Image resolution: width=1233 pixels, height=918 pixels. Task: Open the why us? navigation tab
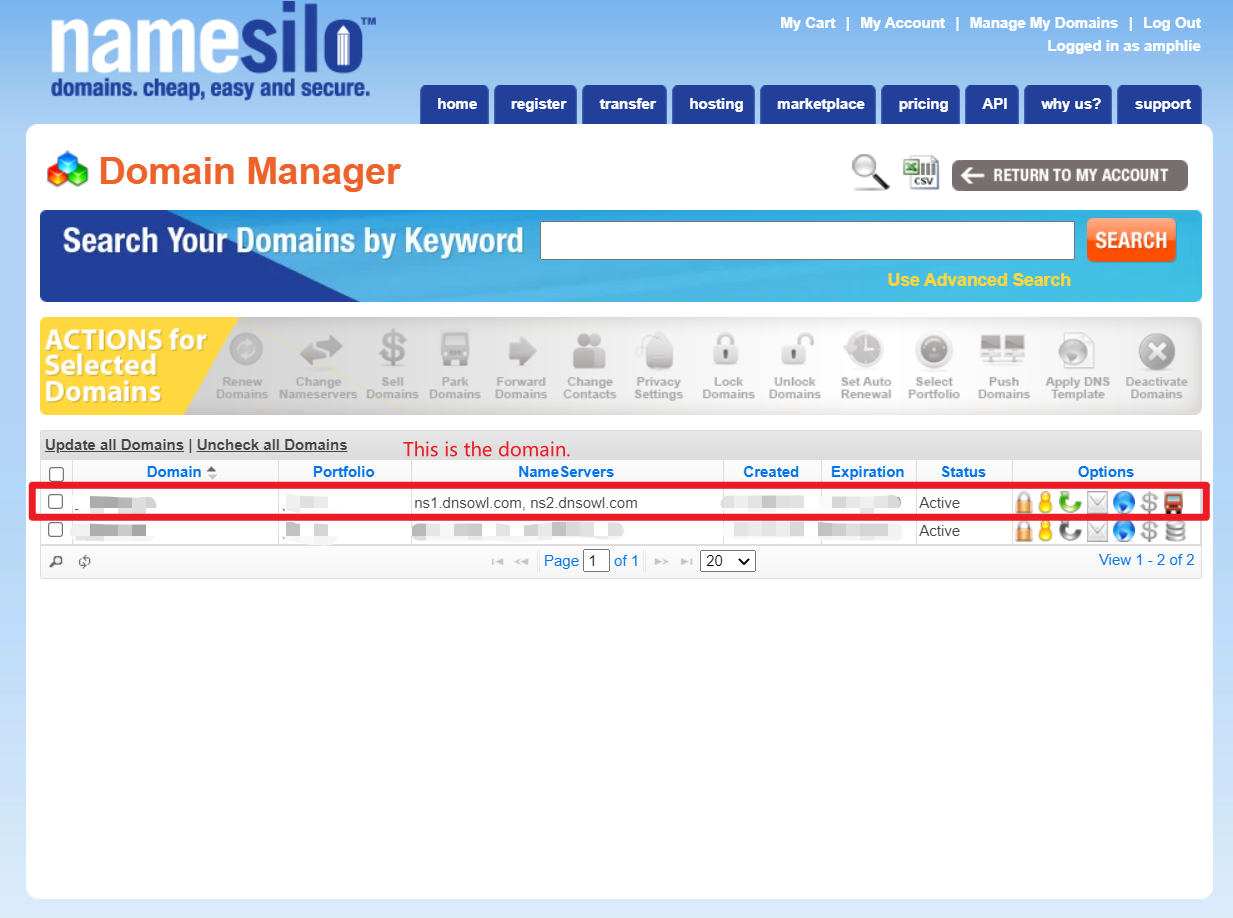(x=1070, y=104)
